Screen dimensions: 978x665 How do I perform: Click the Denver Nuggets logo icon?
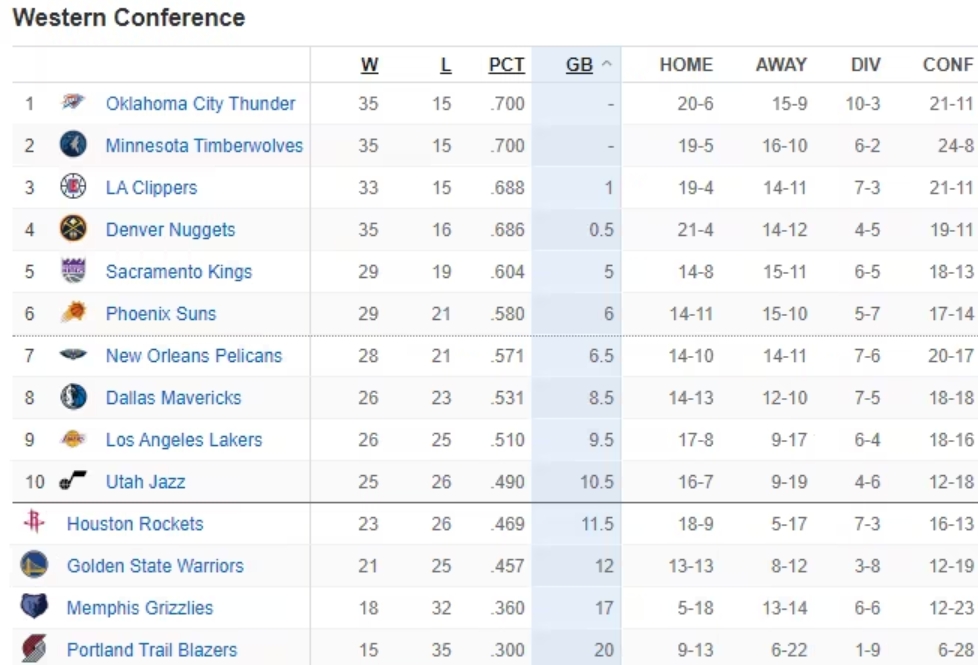(x=73, y=229)
